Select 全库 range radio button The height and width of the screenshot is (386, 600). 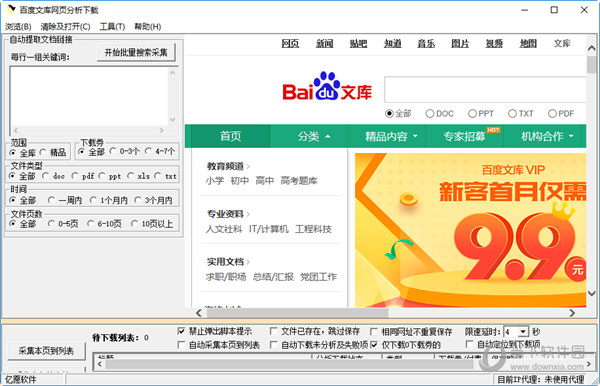click(13, 153)
